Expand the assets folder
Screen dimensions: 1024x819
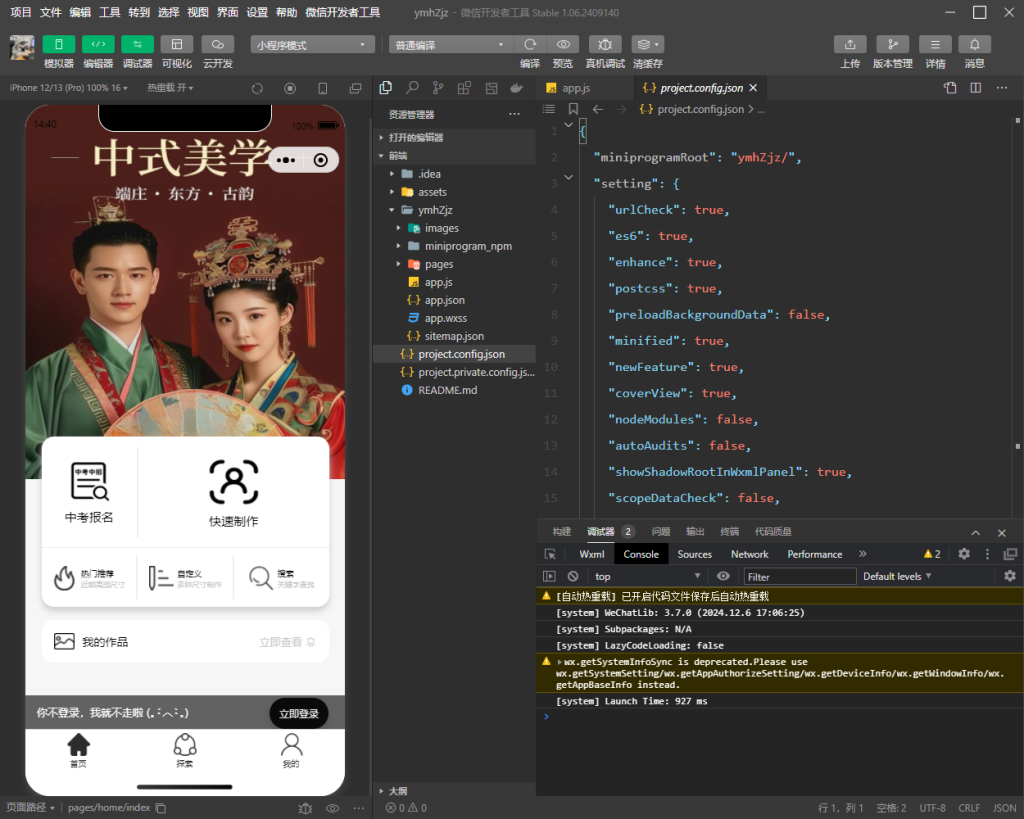[392, 192]
